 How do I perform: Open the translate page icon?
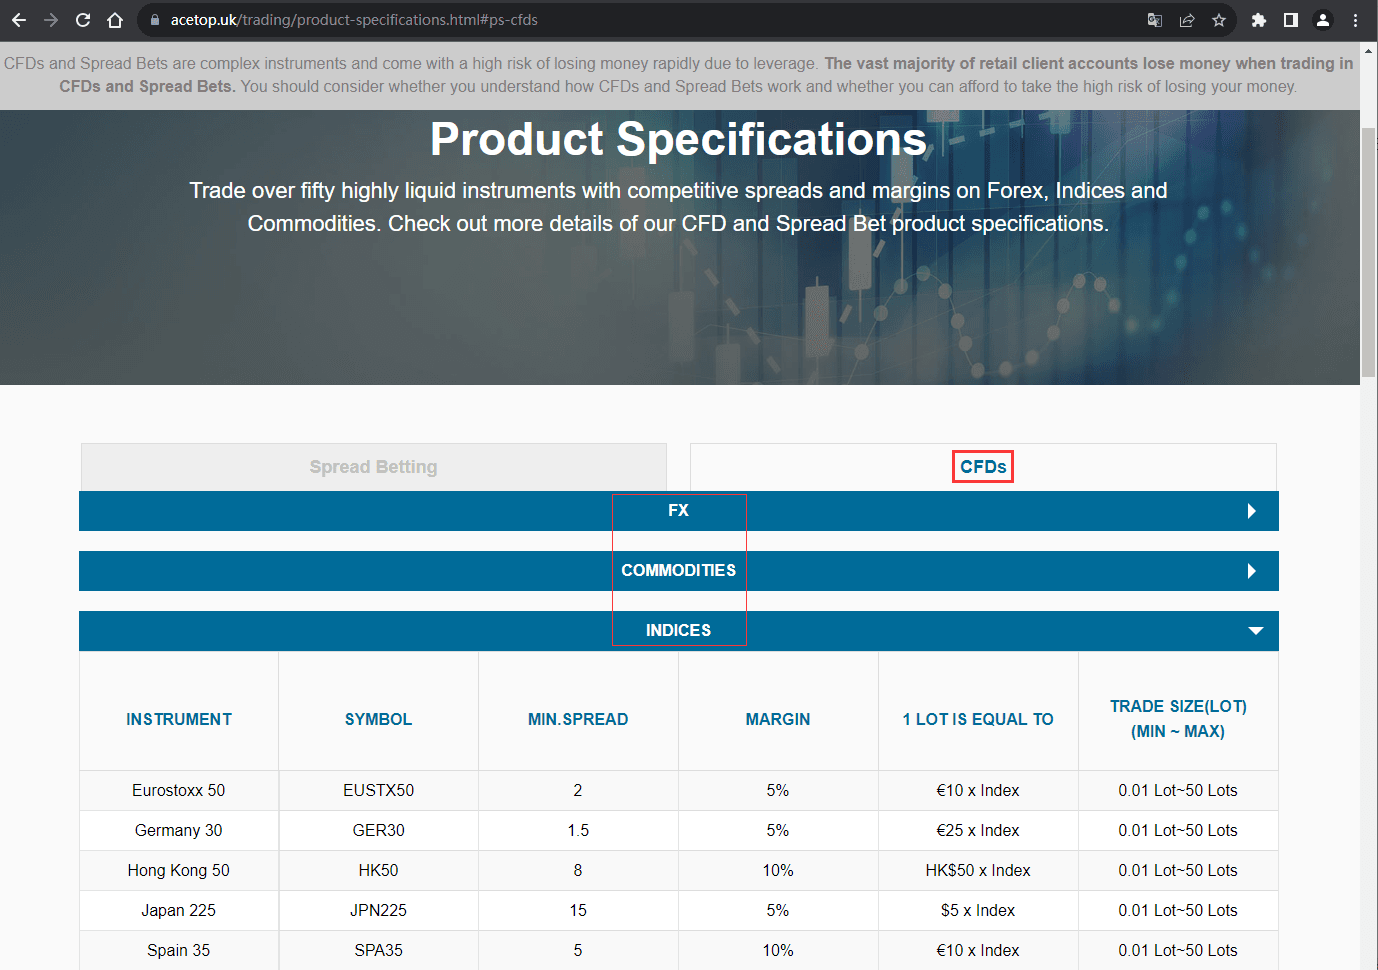(1155, 20)
